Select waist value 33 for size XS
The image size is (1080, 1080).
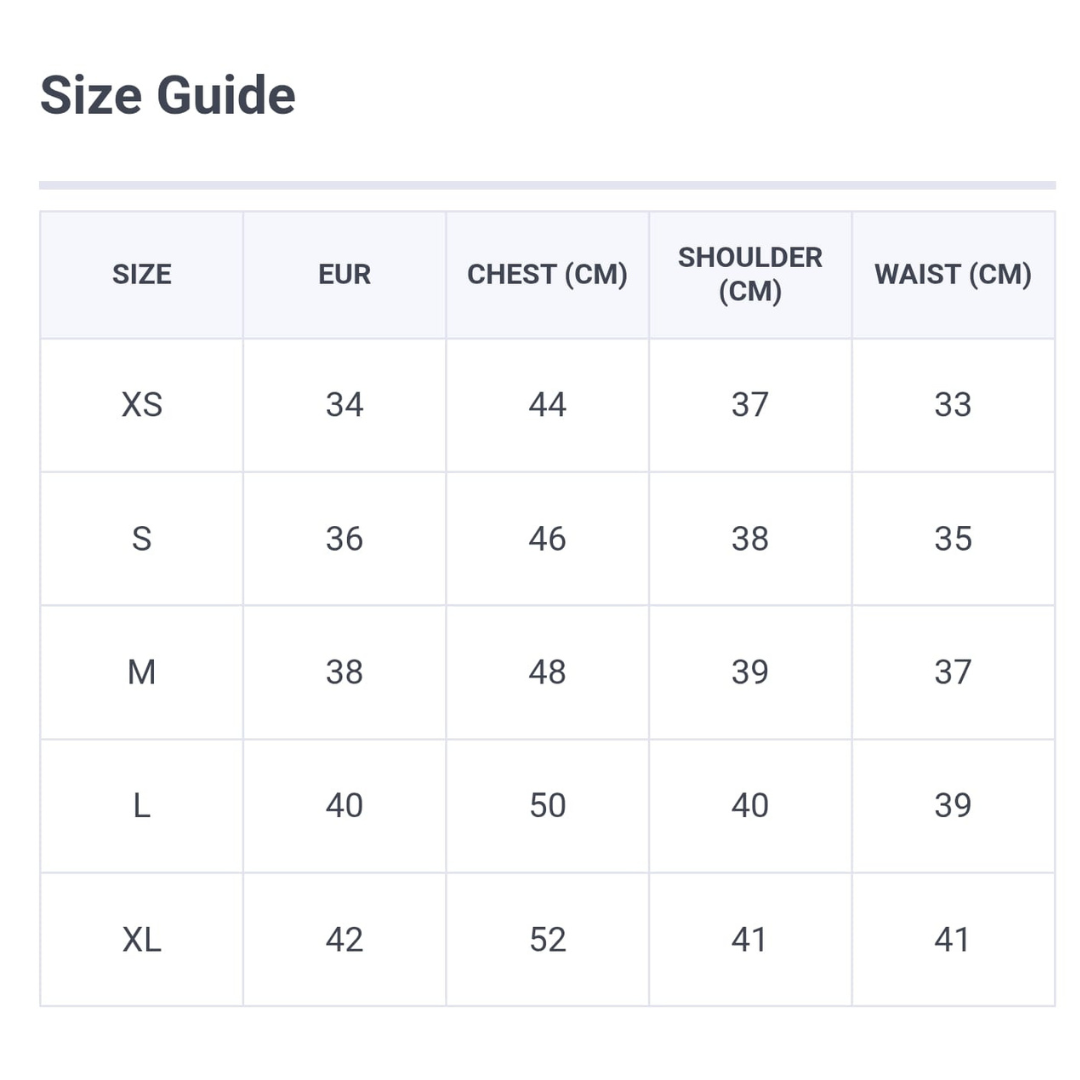pos(952,405)
